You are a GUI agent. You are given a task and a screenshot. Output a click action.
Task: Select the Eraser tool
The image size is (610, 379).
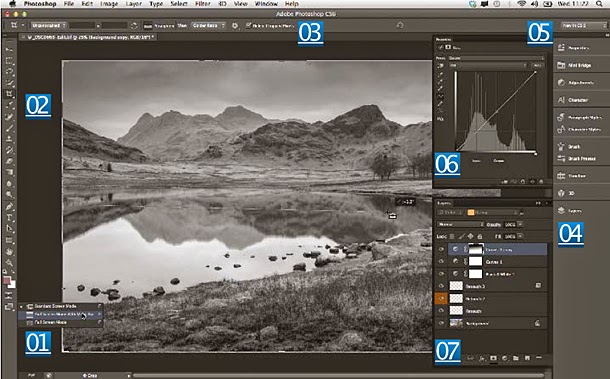[x=9, y=161]
